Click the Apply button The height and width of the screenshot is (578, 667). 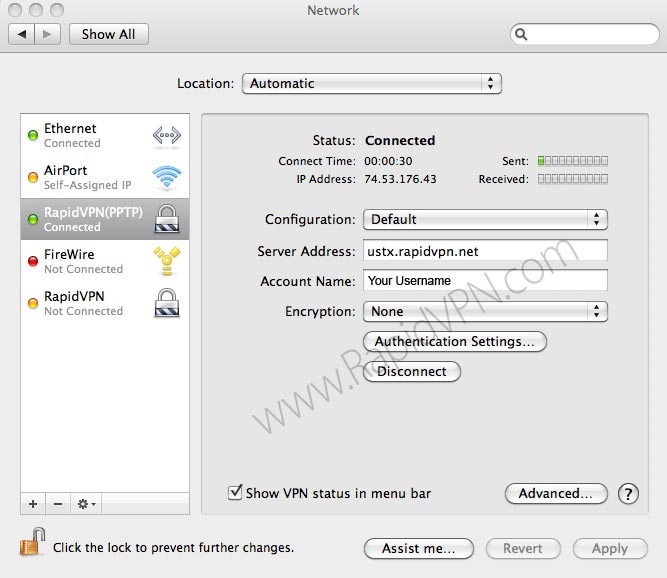click(610, 548)
